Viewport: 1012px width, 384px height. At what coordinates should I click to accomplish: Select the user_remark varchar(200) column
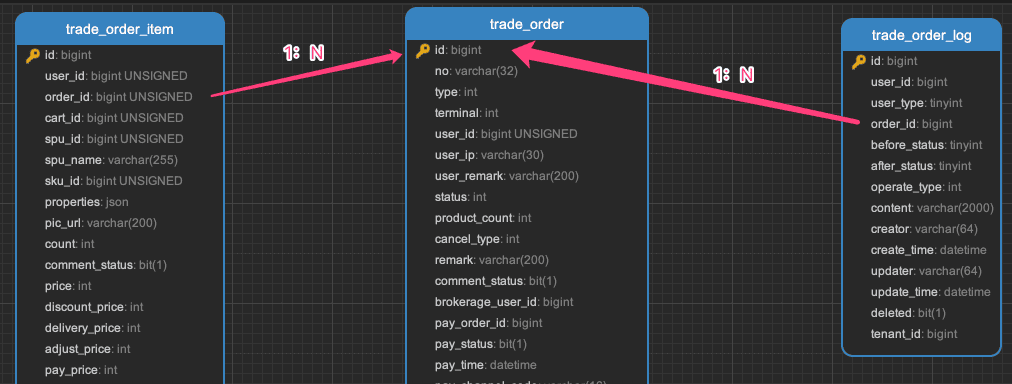coord(507,176)
